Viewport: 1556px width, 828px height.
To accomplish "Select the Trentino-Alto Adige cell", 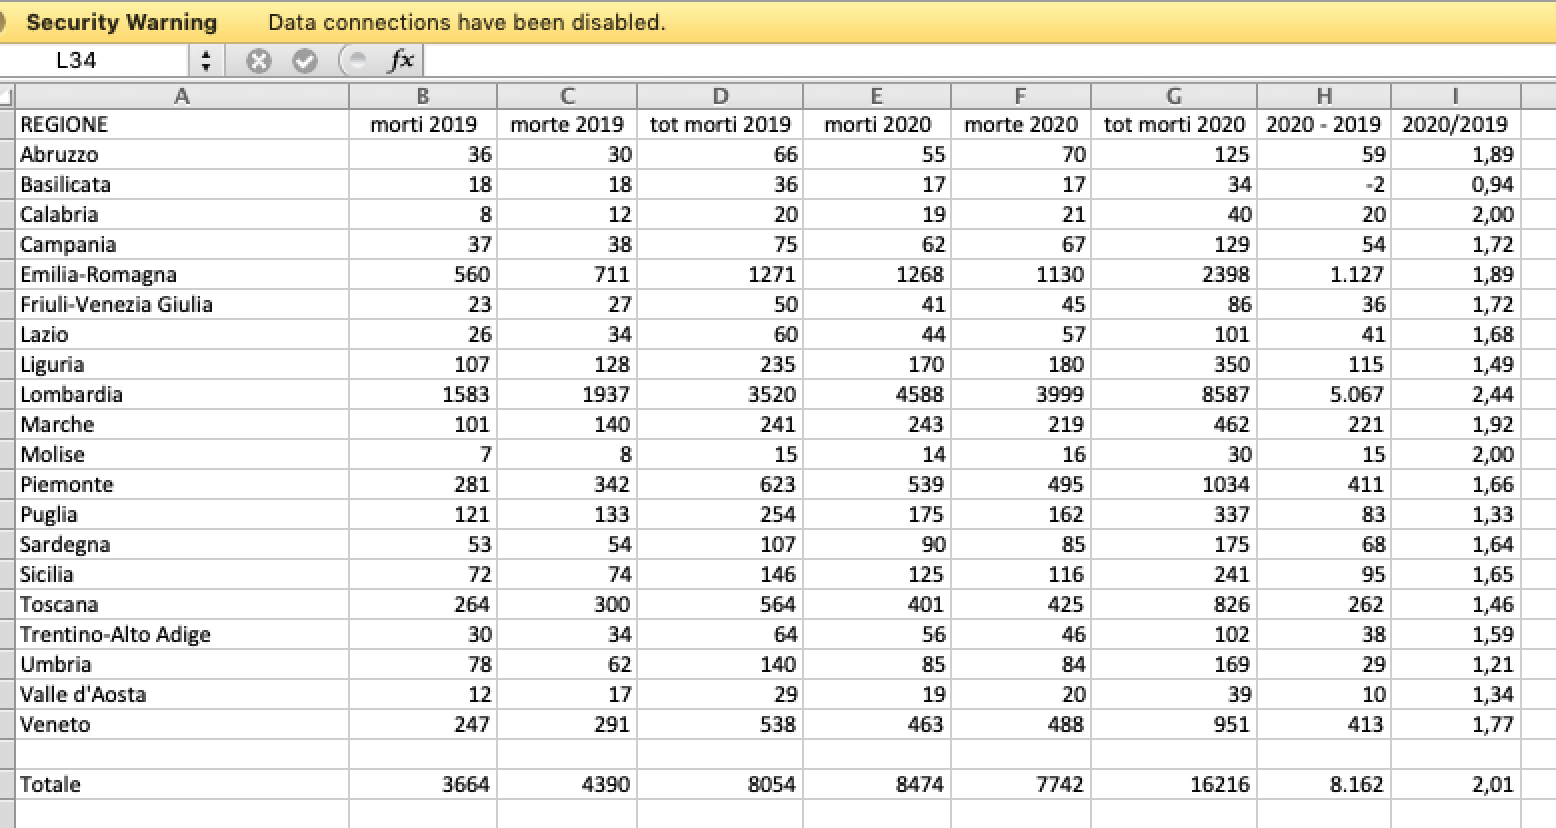I will tap(182, 634).
